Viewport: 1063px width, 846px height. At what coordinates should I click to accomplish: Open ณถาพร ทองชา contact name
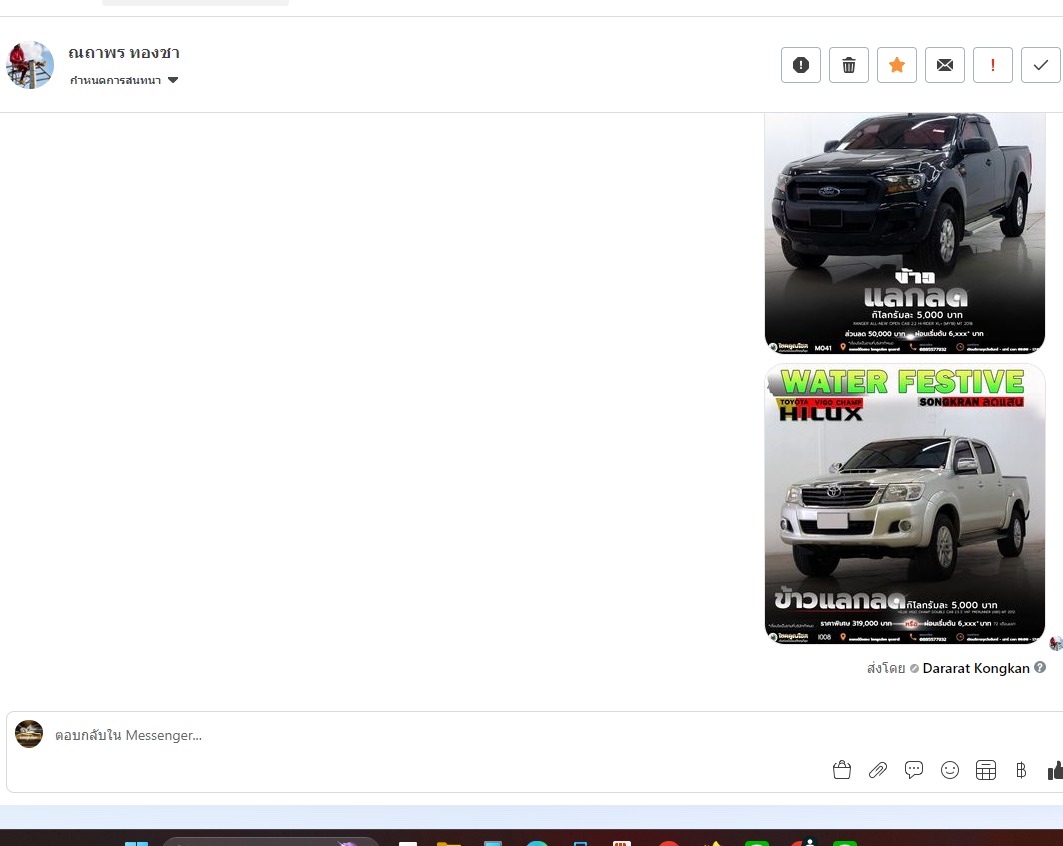tap(124, 53)
